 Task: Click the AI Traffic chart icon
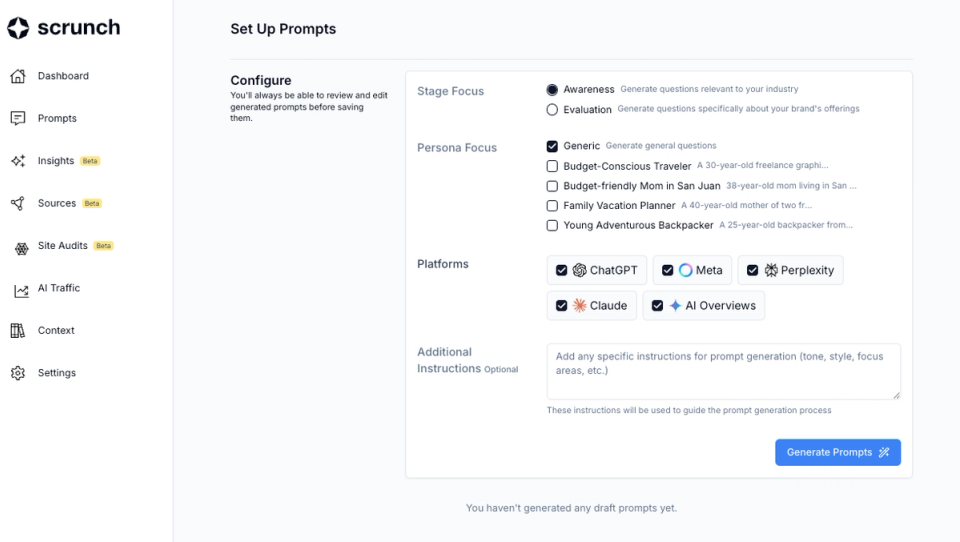click(21, 291)
